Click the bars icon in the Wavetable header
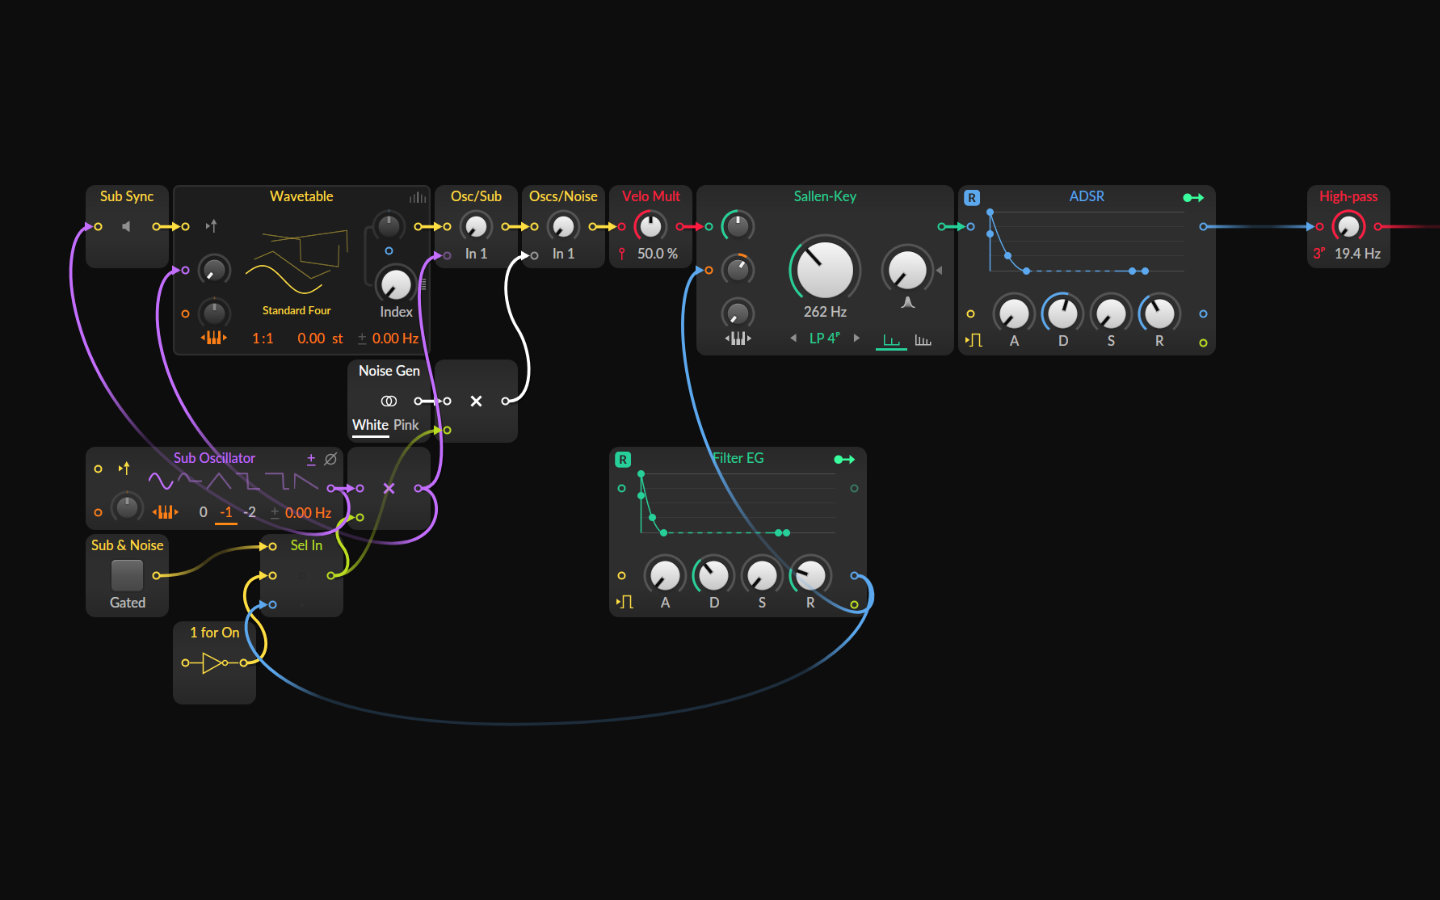The height and width of the screenshot is (900, 1440). point(417,197)
